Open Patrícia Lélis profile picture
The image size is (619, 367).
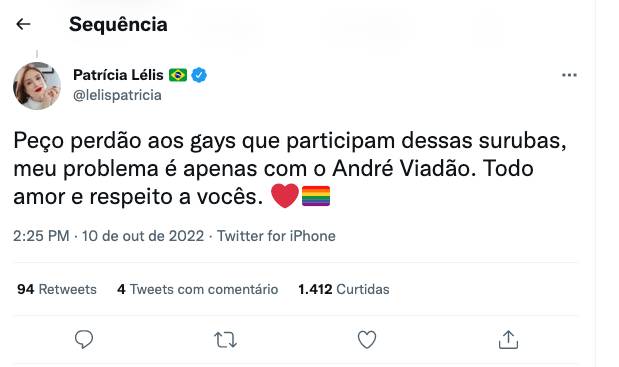point(37,86)
